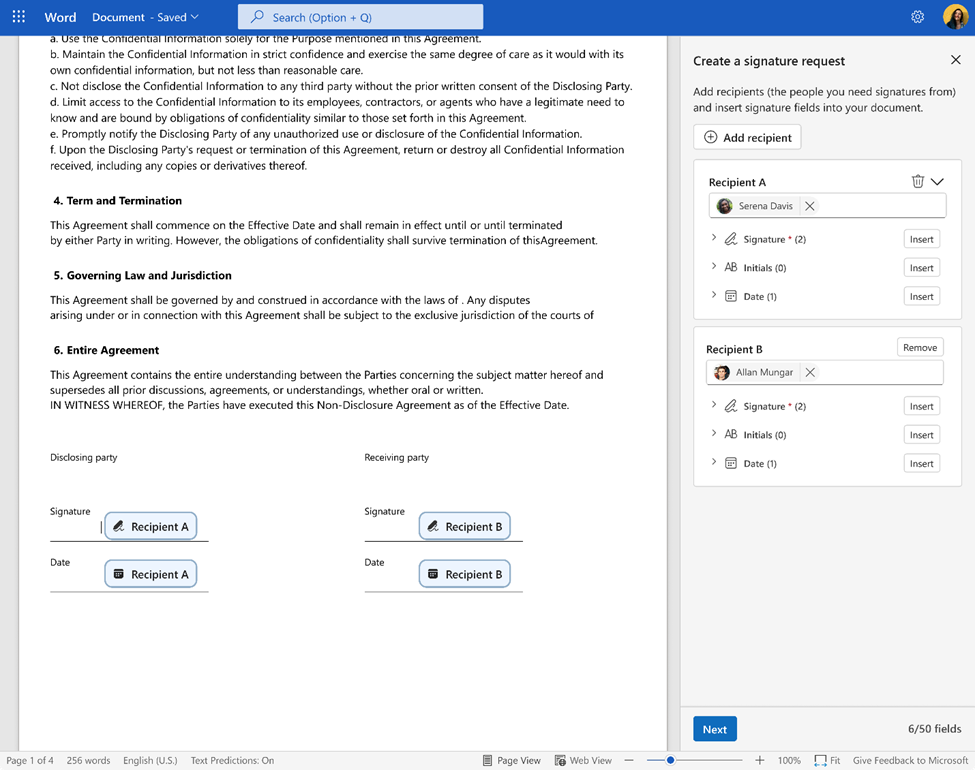Click the 100% zoom level
This screenshot has height=770, width=975.
[x=788, y=760]
